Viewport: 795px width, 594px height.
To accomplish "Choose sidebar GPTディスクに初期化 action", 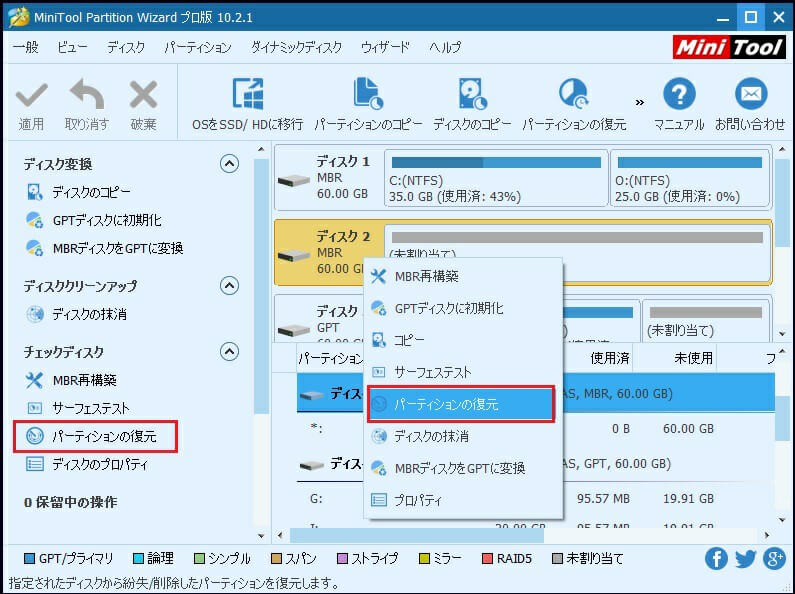I will (x=94, y=220).
